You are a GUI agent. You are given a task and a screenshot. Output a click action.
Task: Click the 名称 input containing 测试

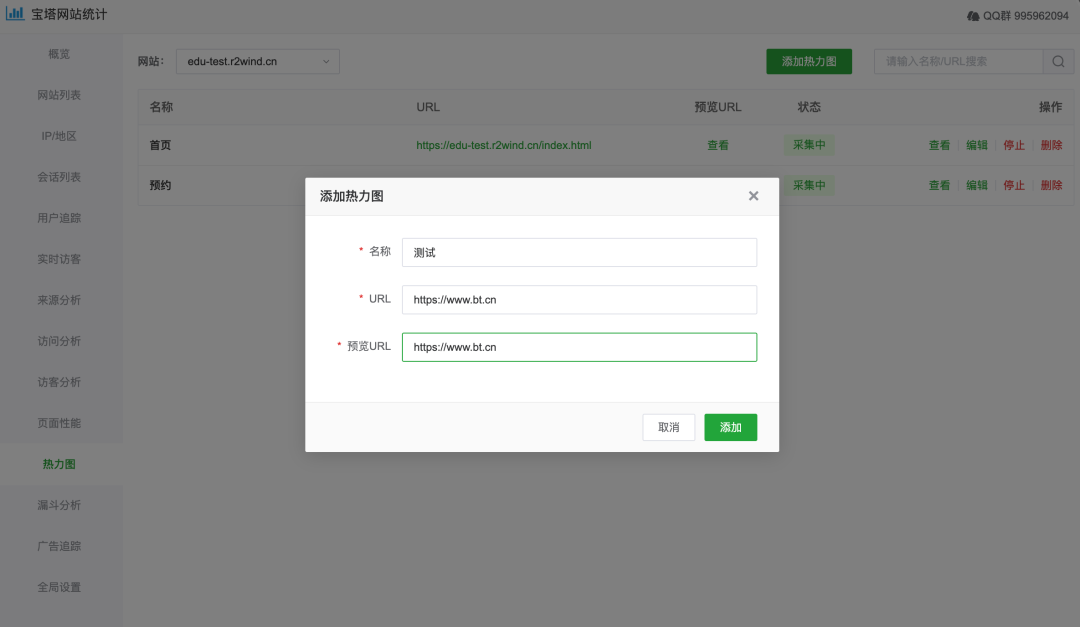click(x=579, y=252)
